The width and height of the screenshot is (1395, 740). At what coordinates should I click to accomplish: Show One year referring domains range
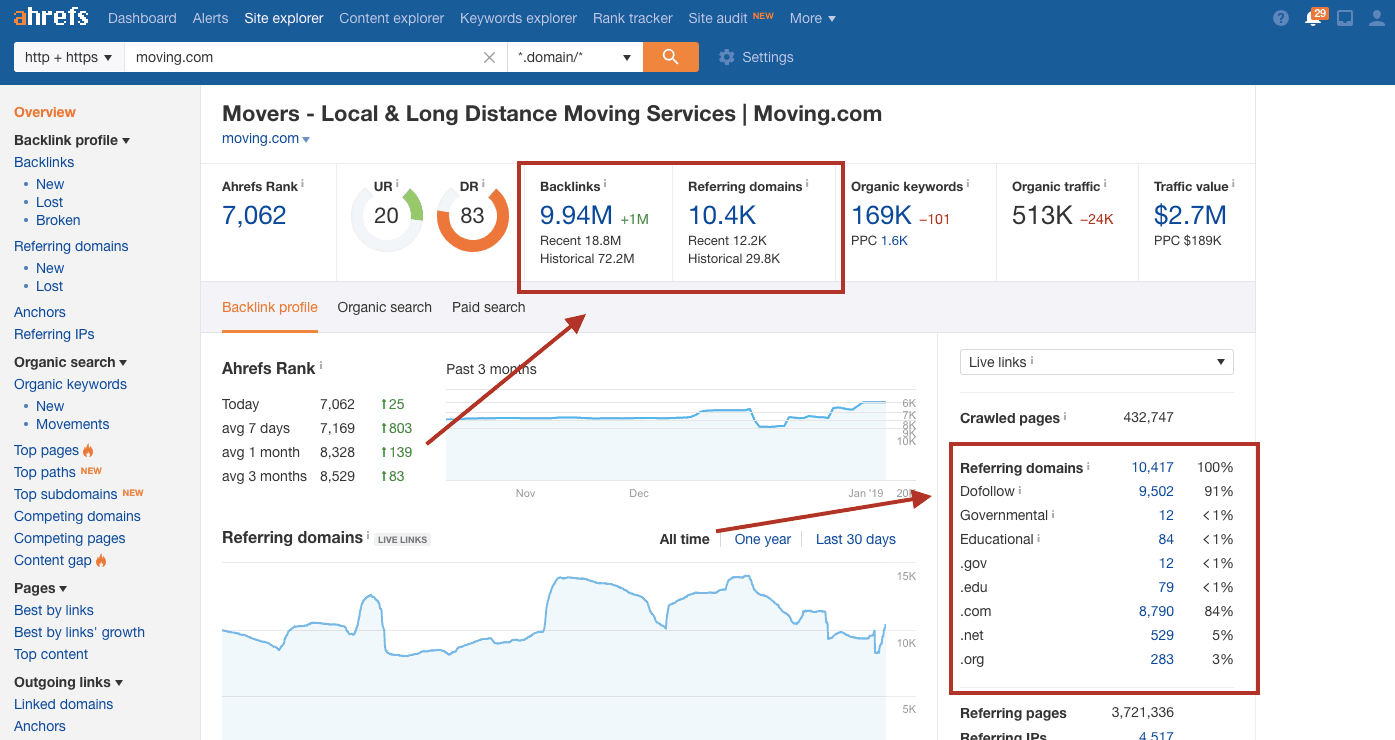pos(763,539)
